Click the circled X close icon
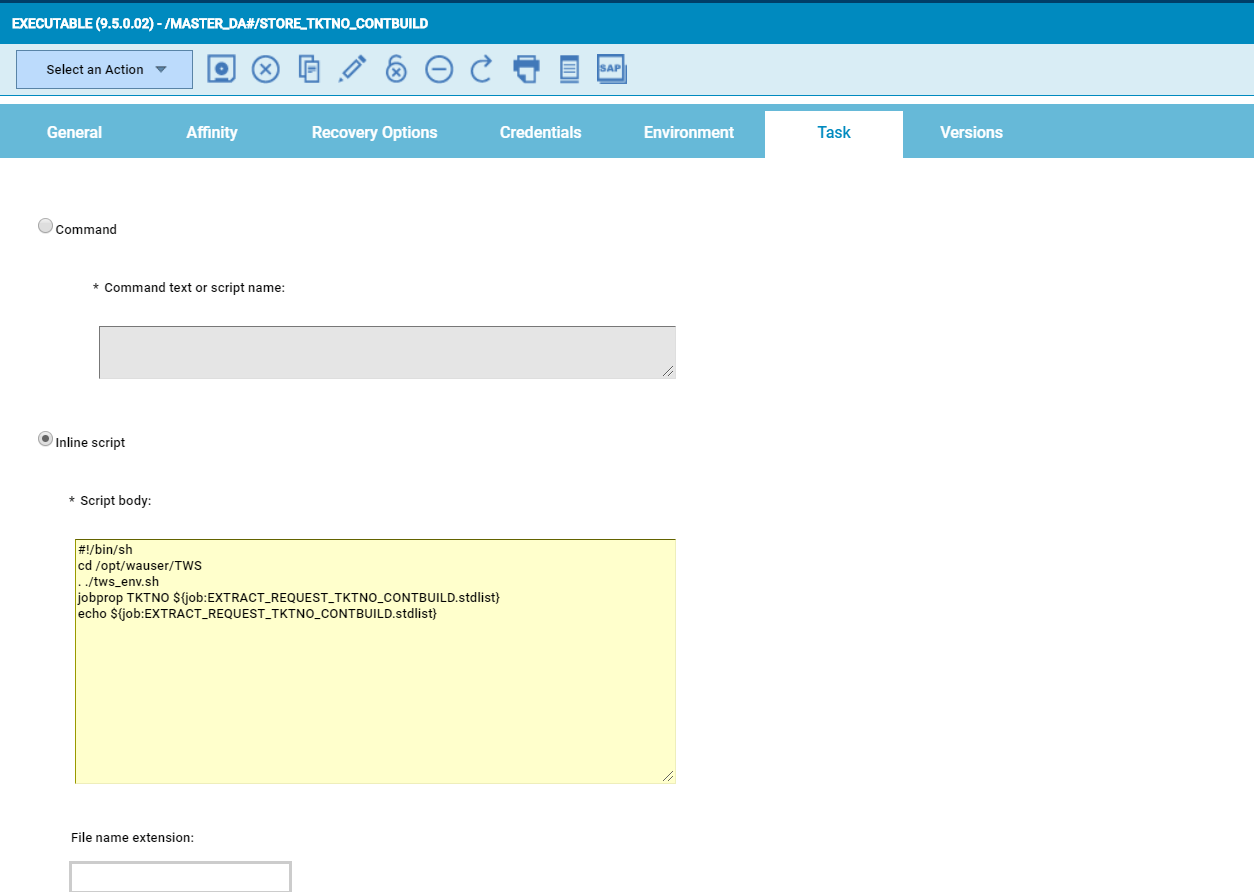This screenshot has height=892, width=1254. point(265,69)
